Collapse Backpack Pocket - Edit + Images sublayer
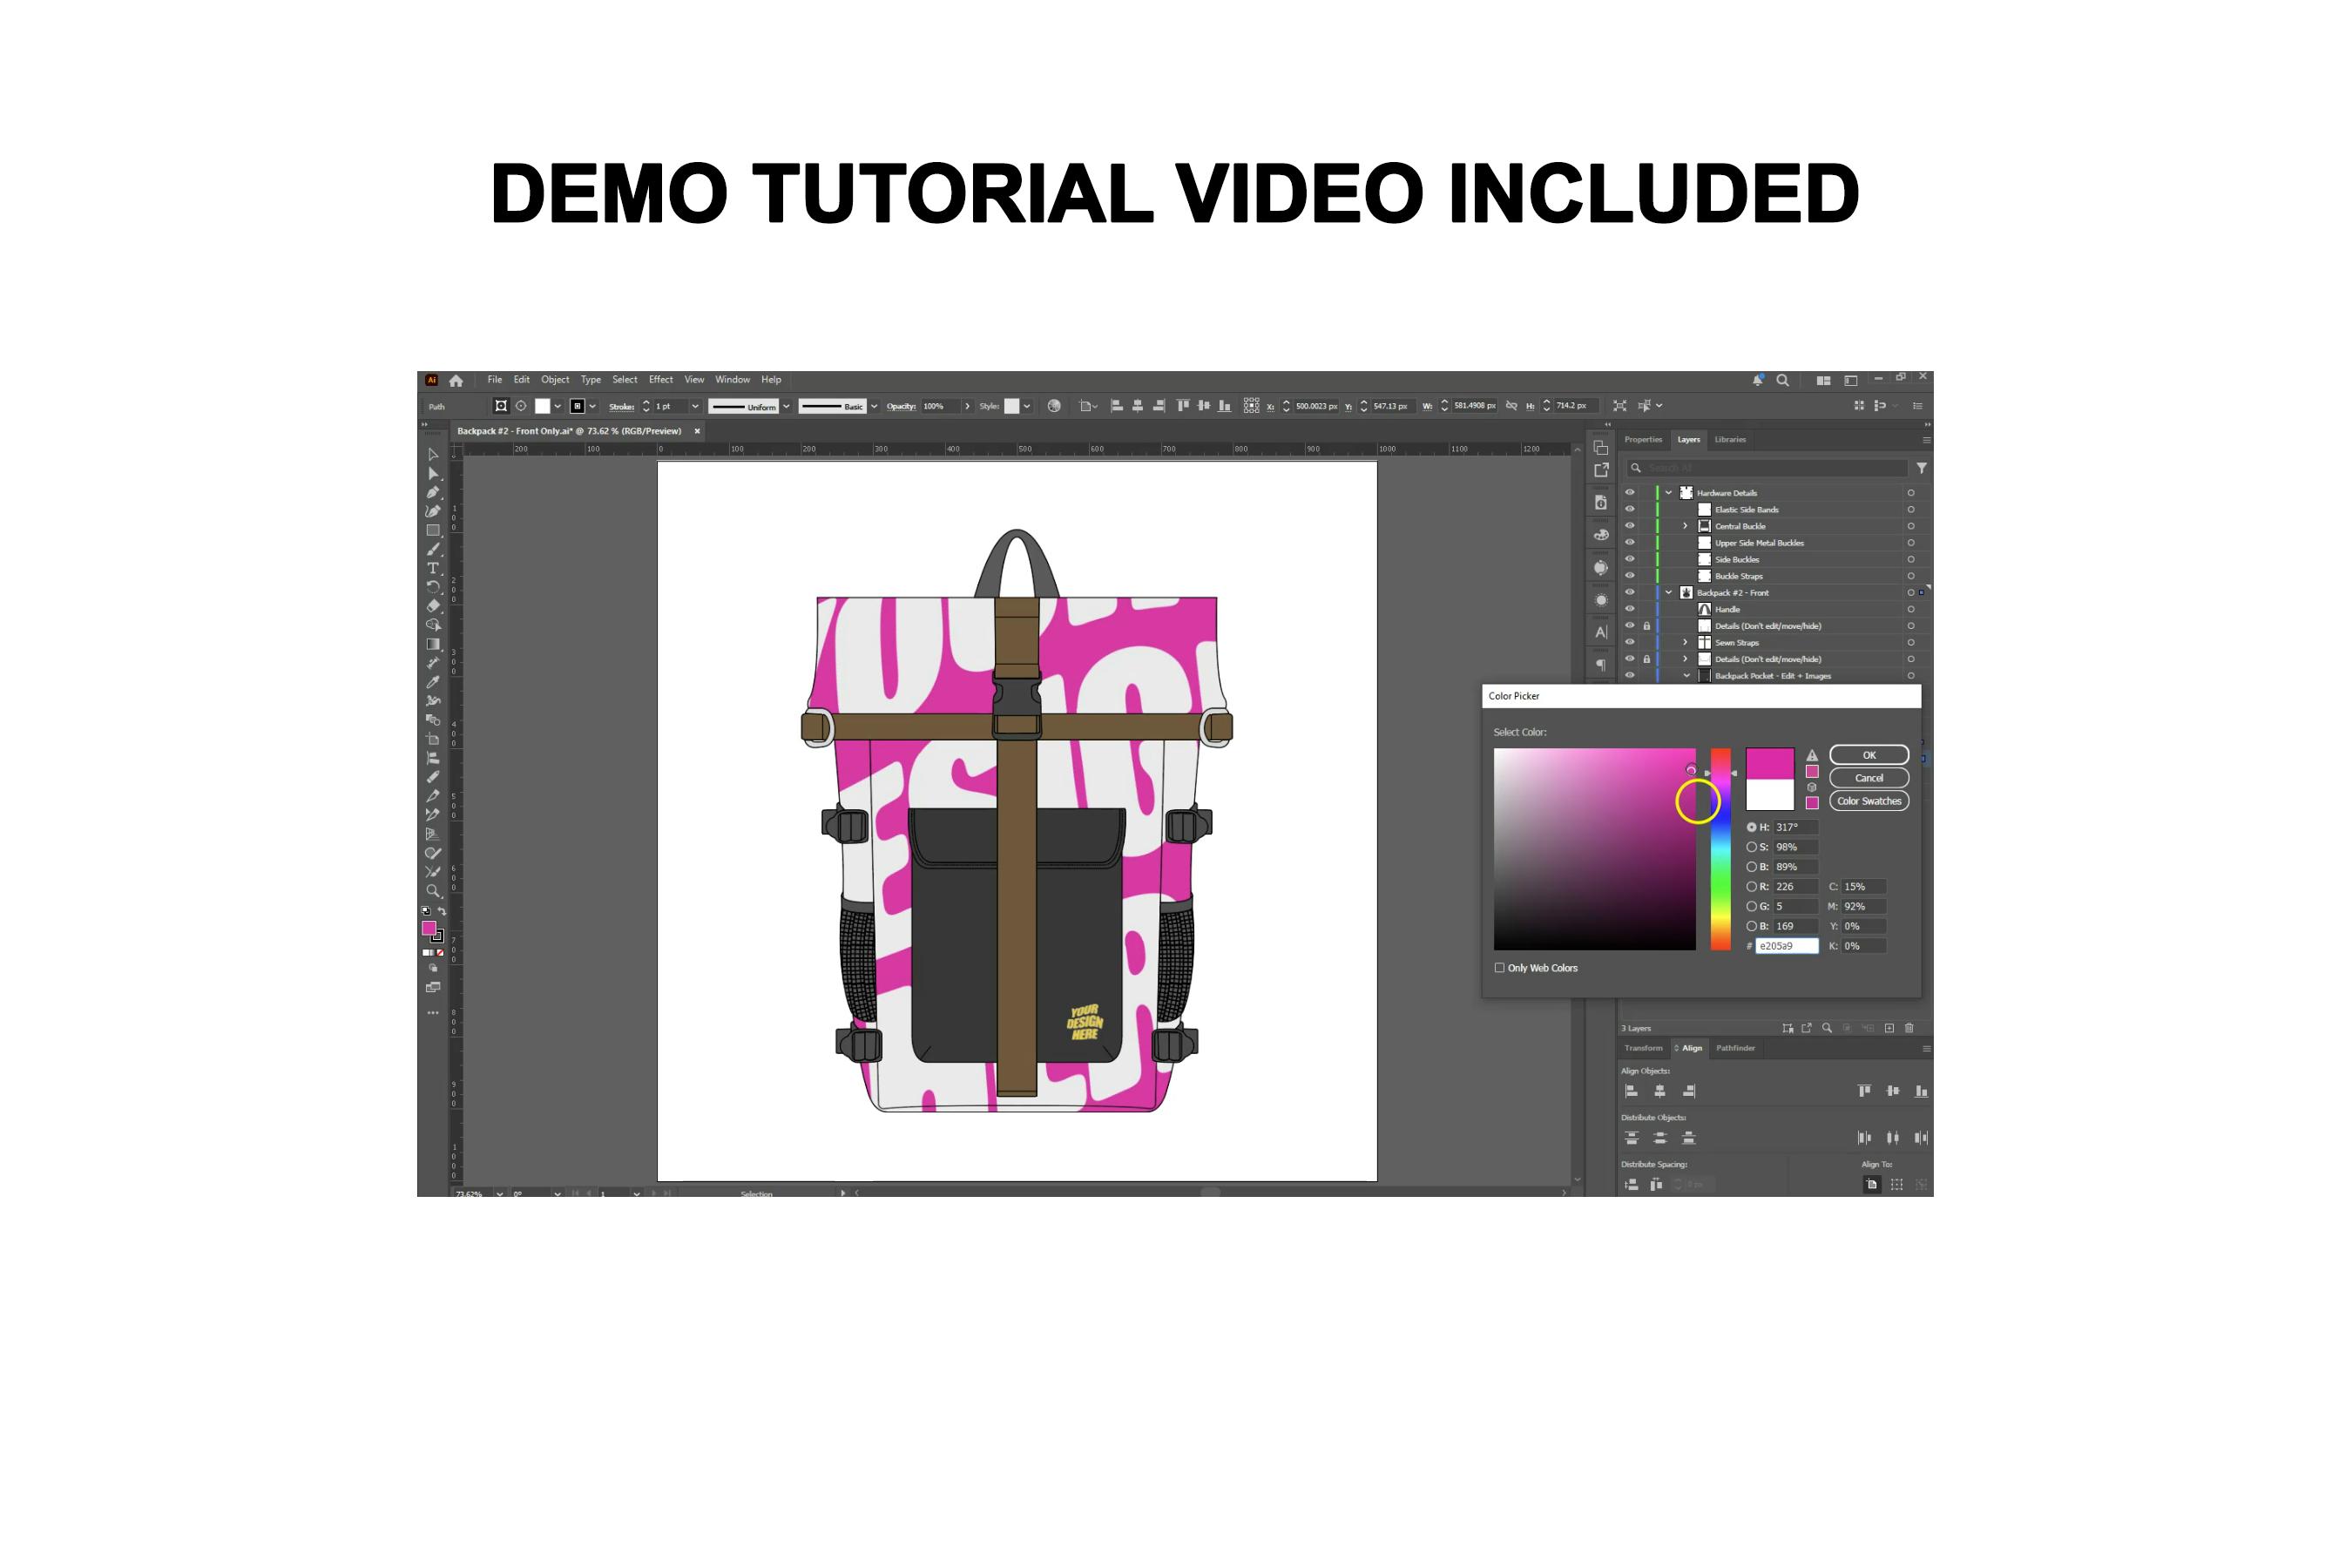 1686,676
